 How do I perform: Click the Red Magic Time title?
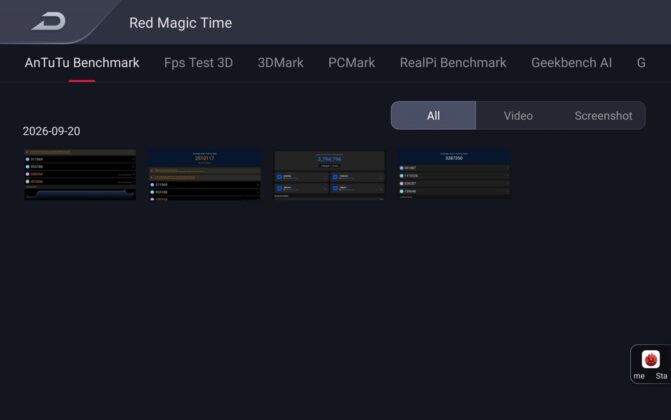[x=181, y=23]
